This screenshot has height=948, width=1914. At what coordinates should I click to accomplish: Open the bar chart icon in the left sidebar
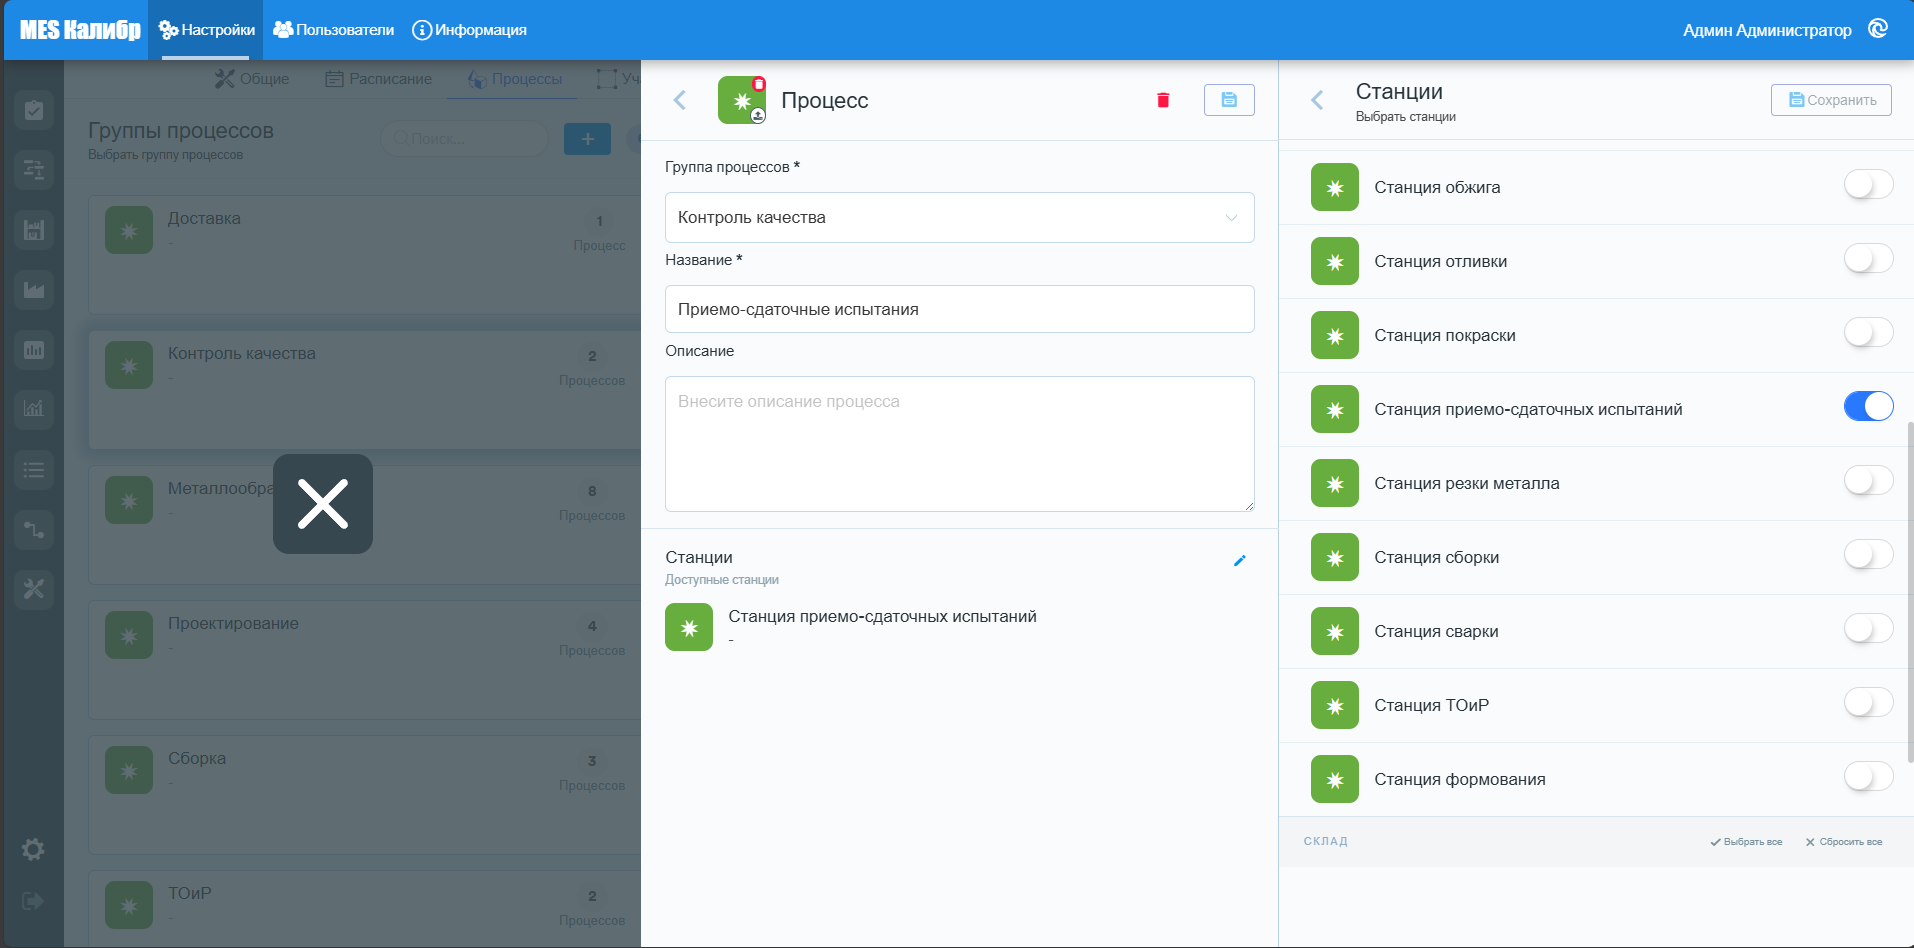(x=34, y=350)
